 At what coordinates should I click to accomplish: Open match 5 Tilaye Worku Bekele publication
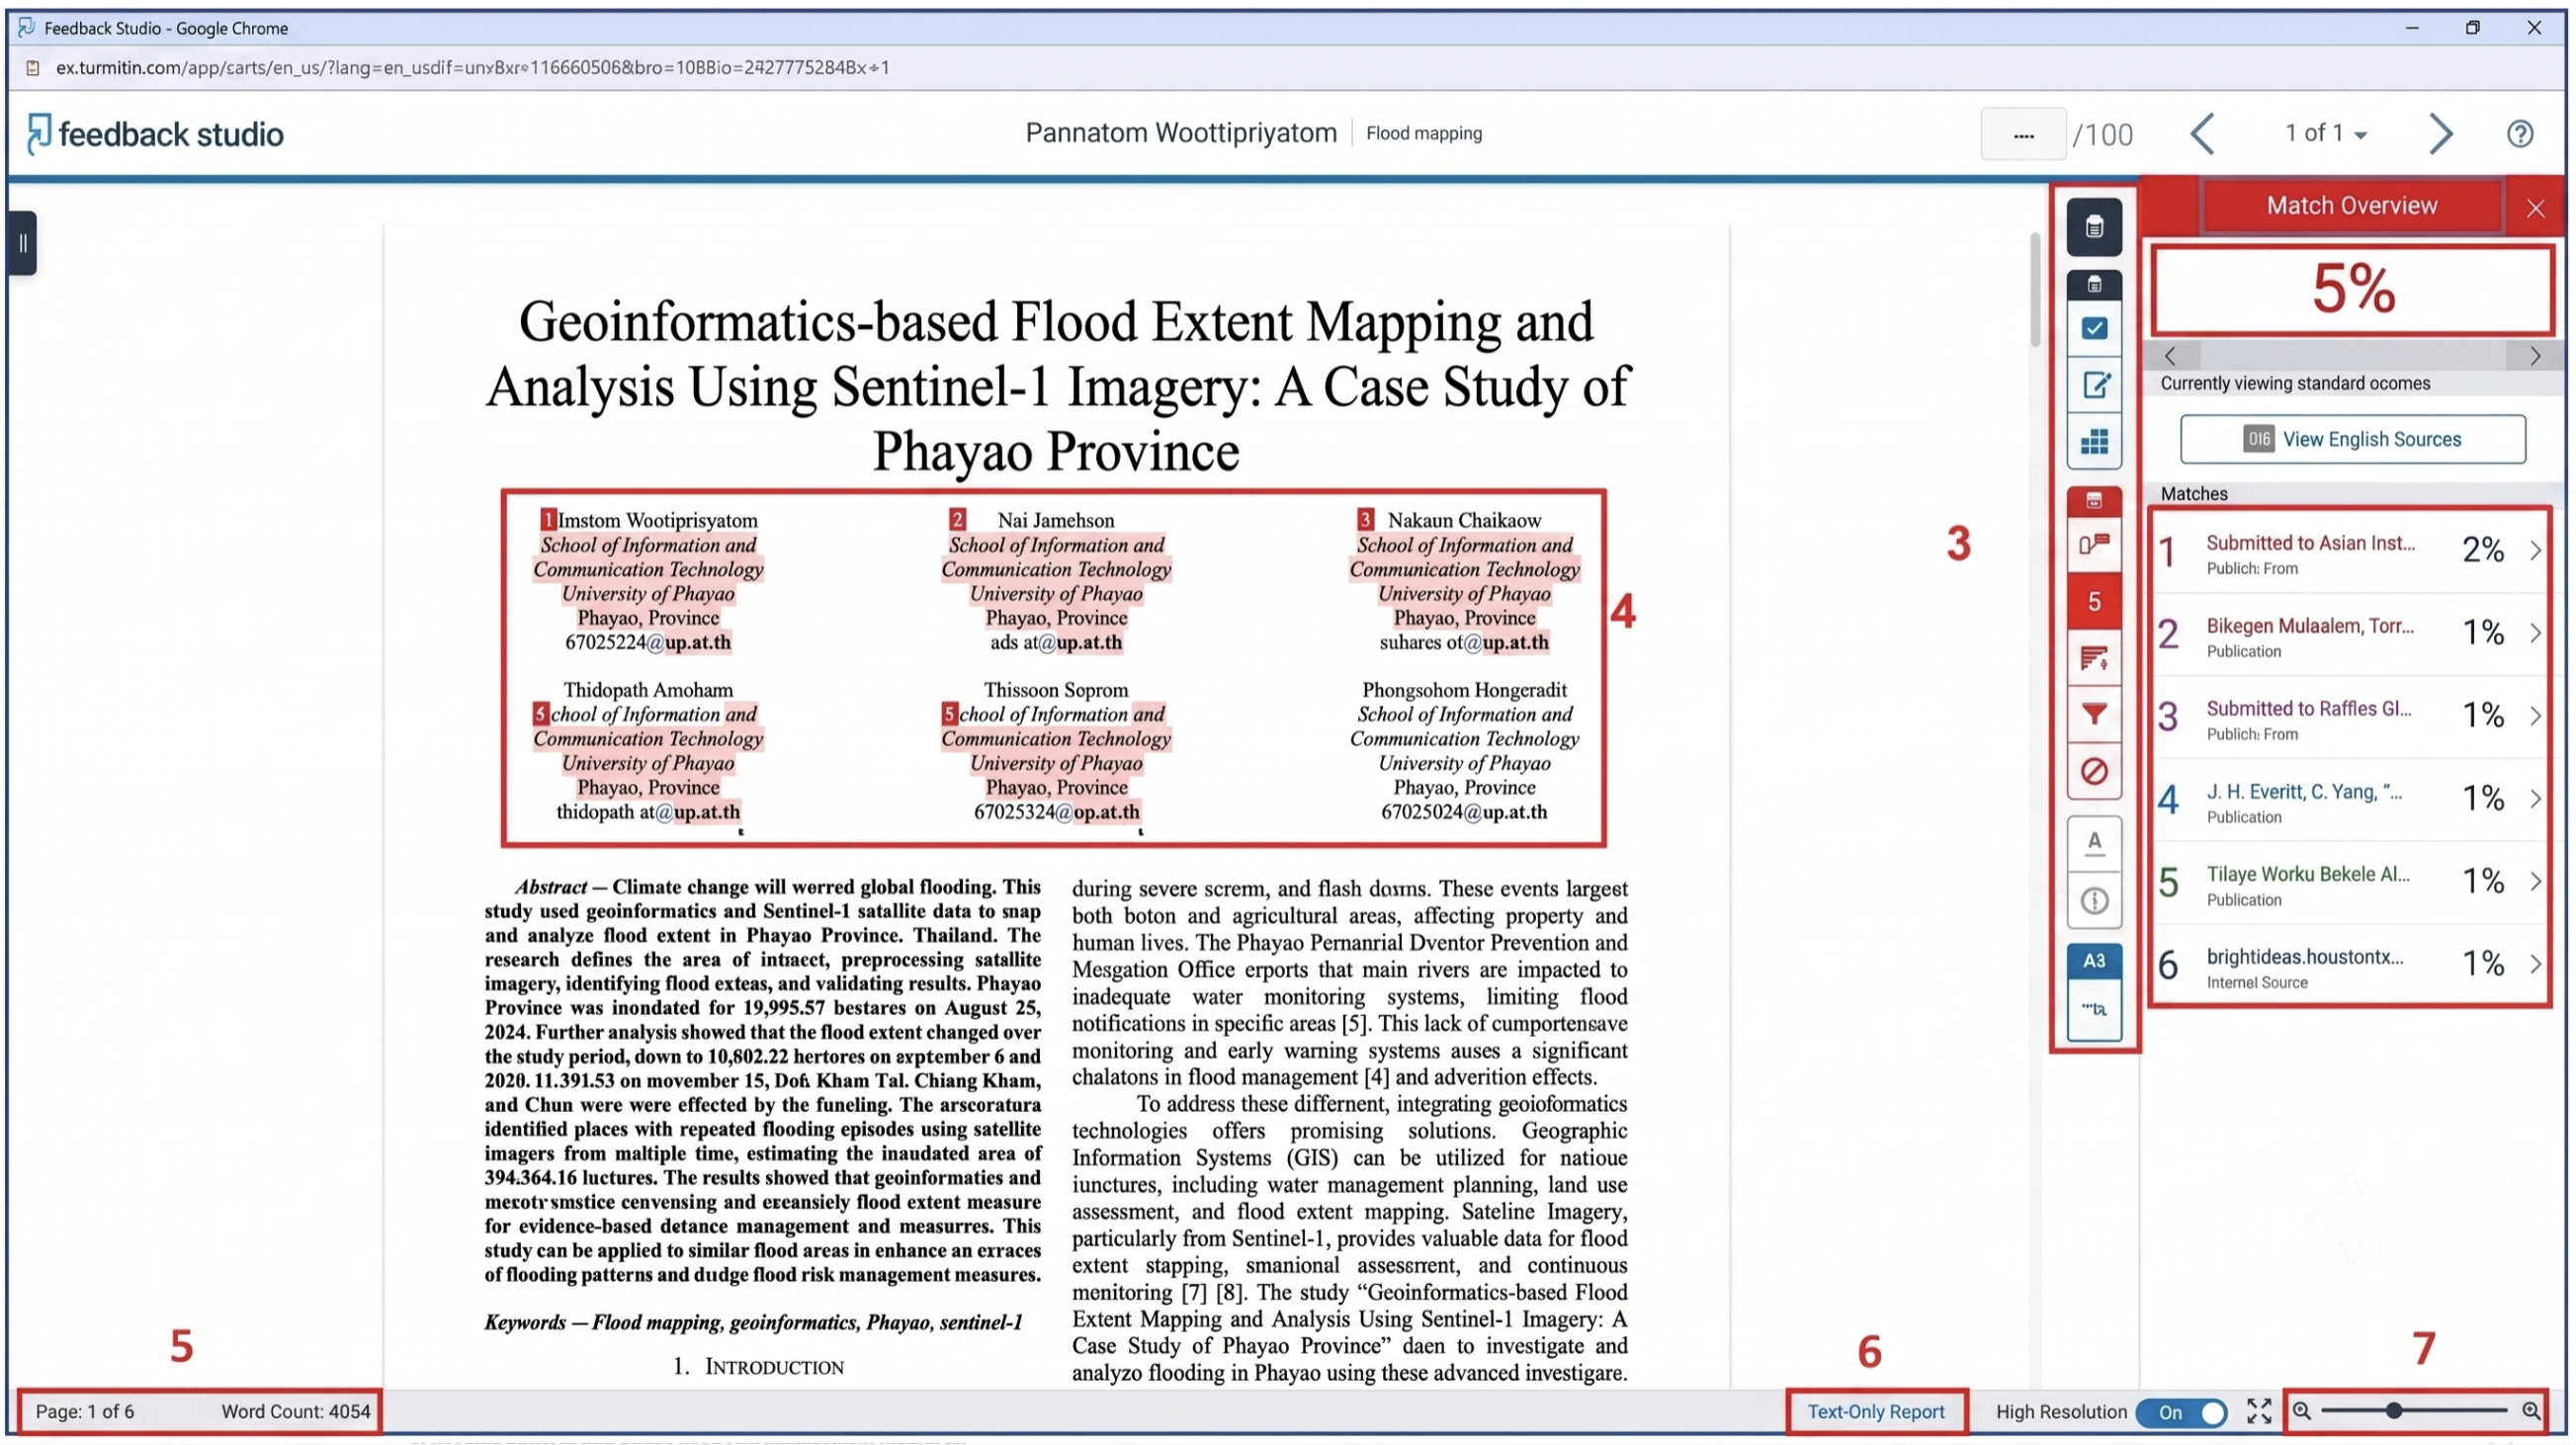pos(2350,883)
